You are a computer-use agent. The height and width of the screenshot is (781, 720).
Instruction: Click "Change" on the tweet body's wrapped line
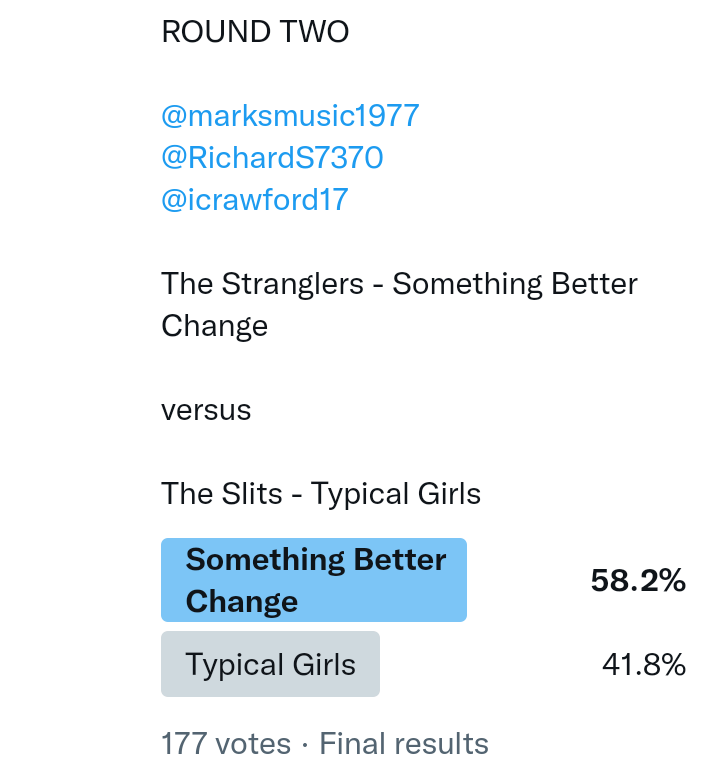tap(214, 326)
